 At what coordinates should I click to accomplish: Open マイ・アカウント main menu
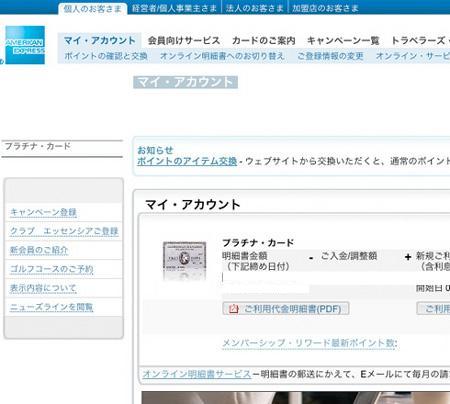(100, 41)
